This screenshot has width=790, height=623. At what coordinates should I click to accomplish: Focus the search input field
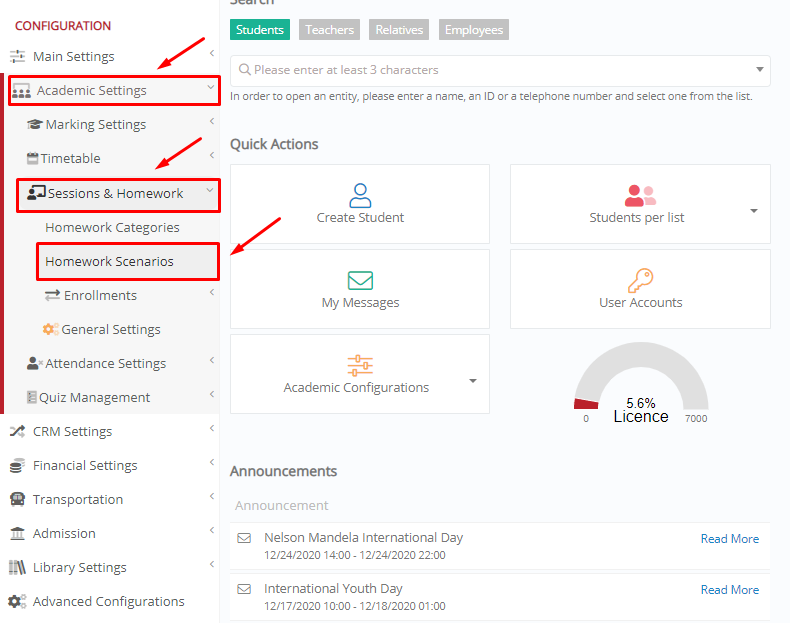(x=500, y=71)
